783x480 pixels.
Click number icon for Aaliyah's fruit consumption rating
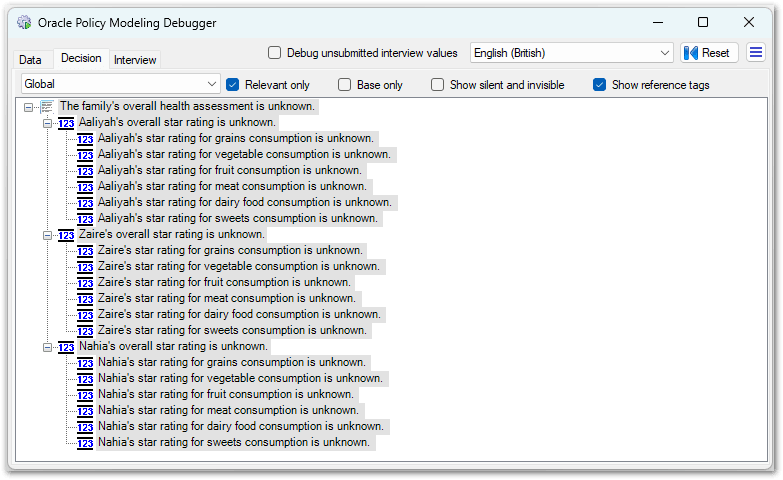[85, 171]
